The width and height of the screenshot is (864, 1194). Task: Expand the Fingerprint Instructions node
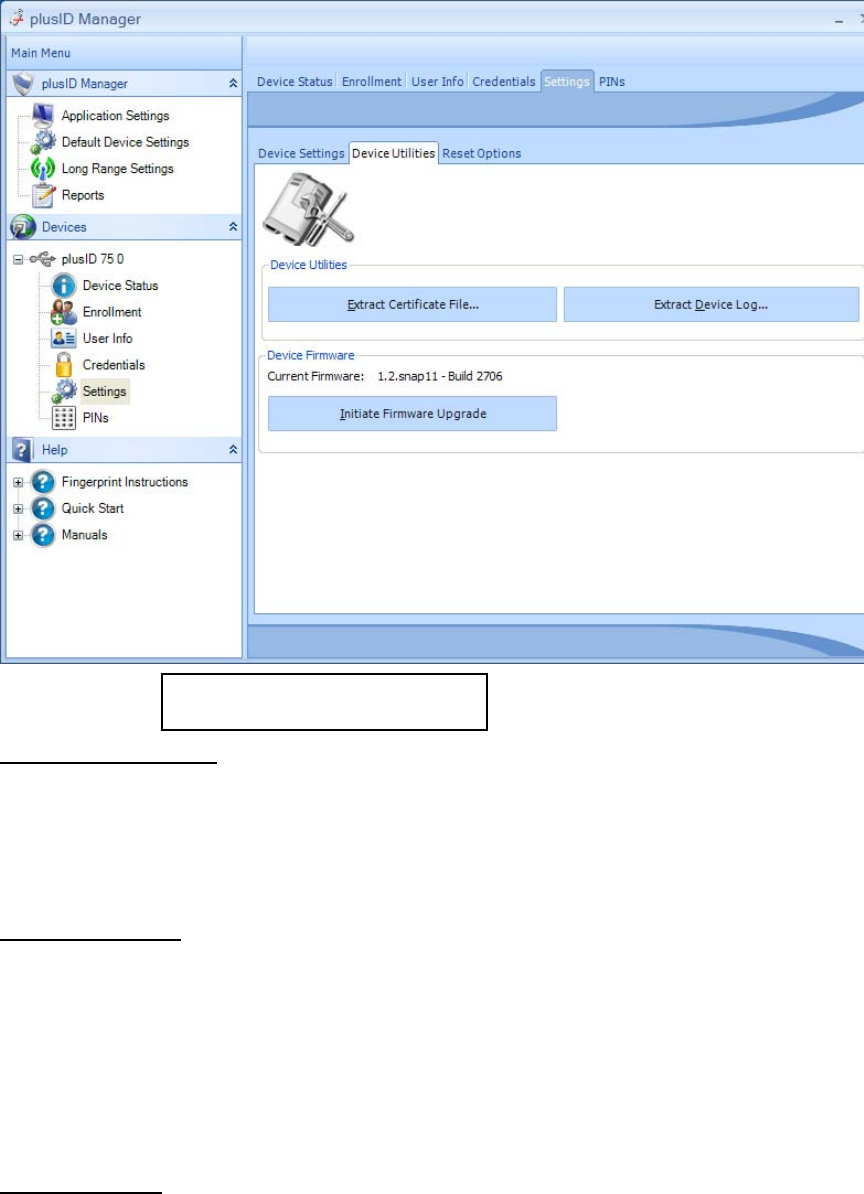pos(18,482)
